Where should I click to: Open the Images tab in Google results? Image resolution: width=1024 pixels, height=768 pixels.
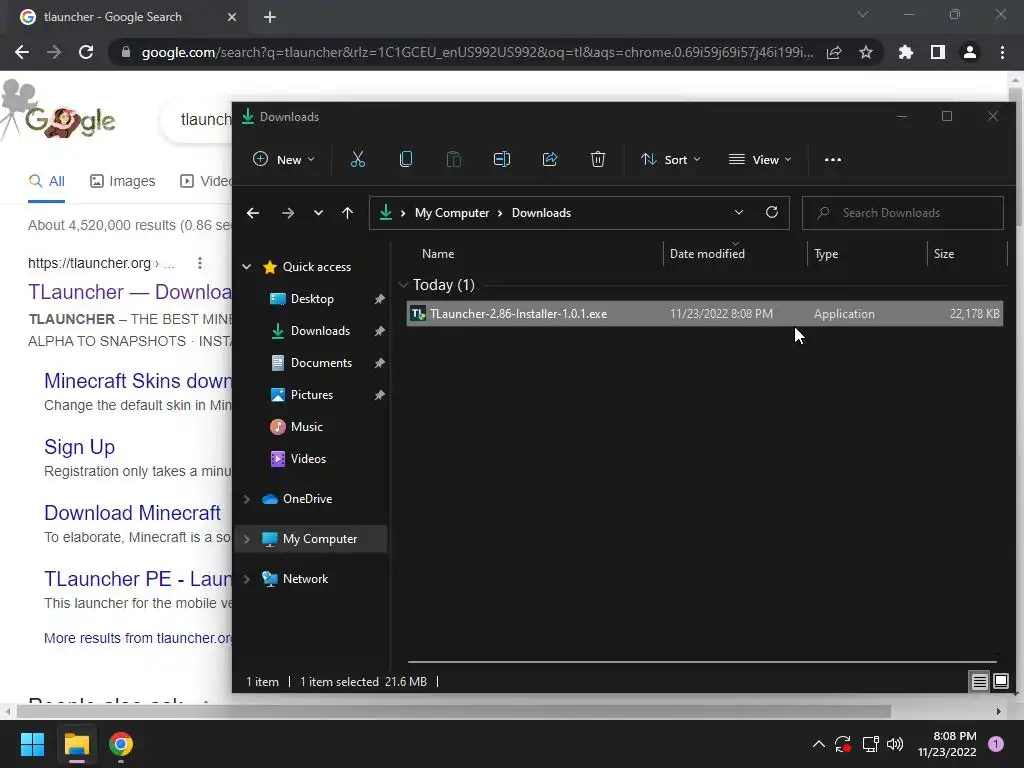coord(123,181)
